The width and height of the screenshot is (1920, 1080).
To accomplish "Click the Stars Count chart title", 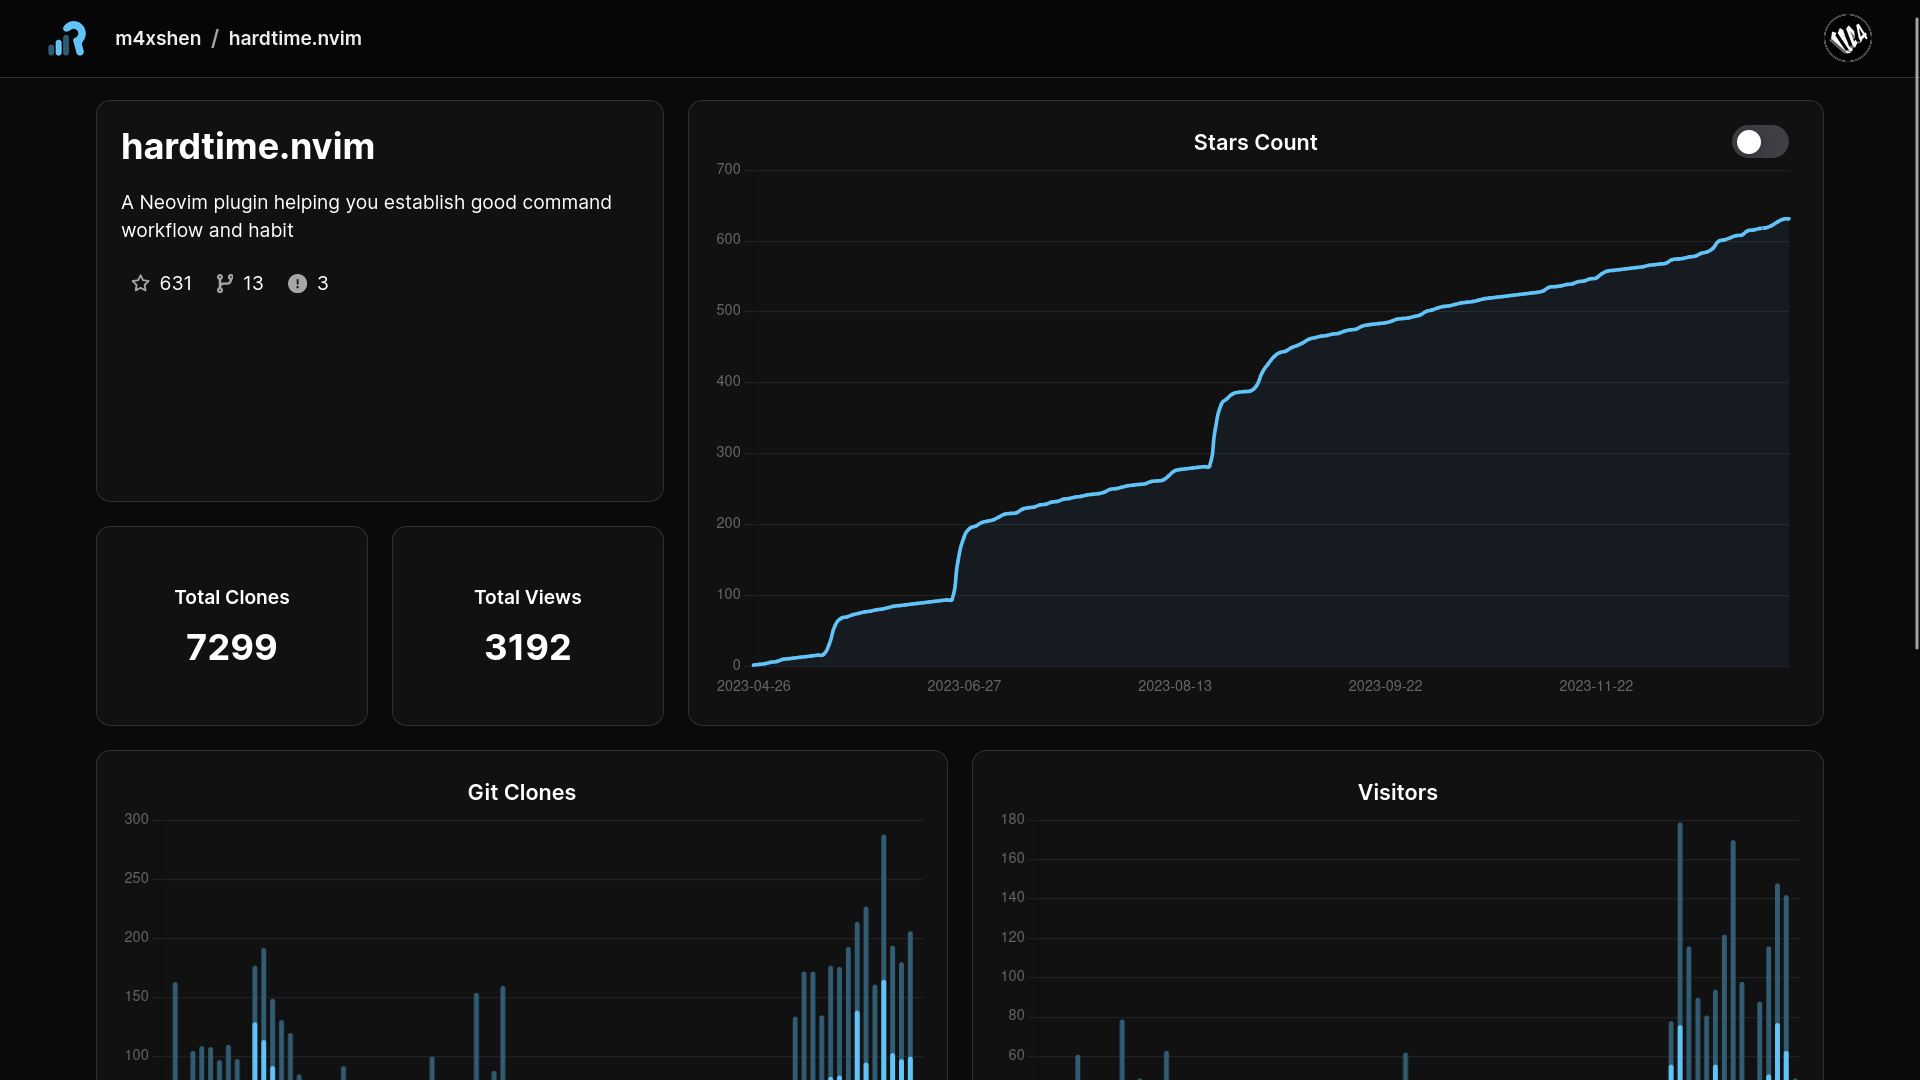I will 1255,143.
